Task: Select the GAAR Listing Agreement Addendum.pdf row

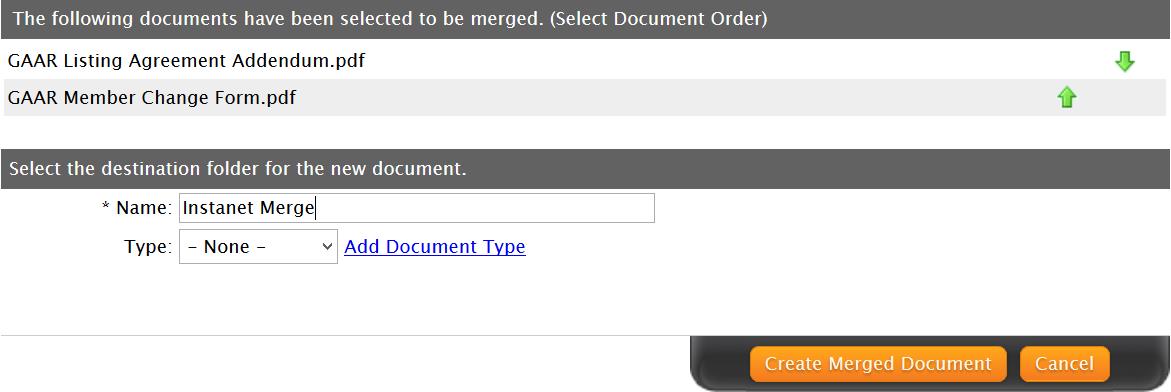Action: point(585,60)
